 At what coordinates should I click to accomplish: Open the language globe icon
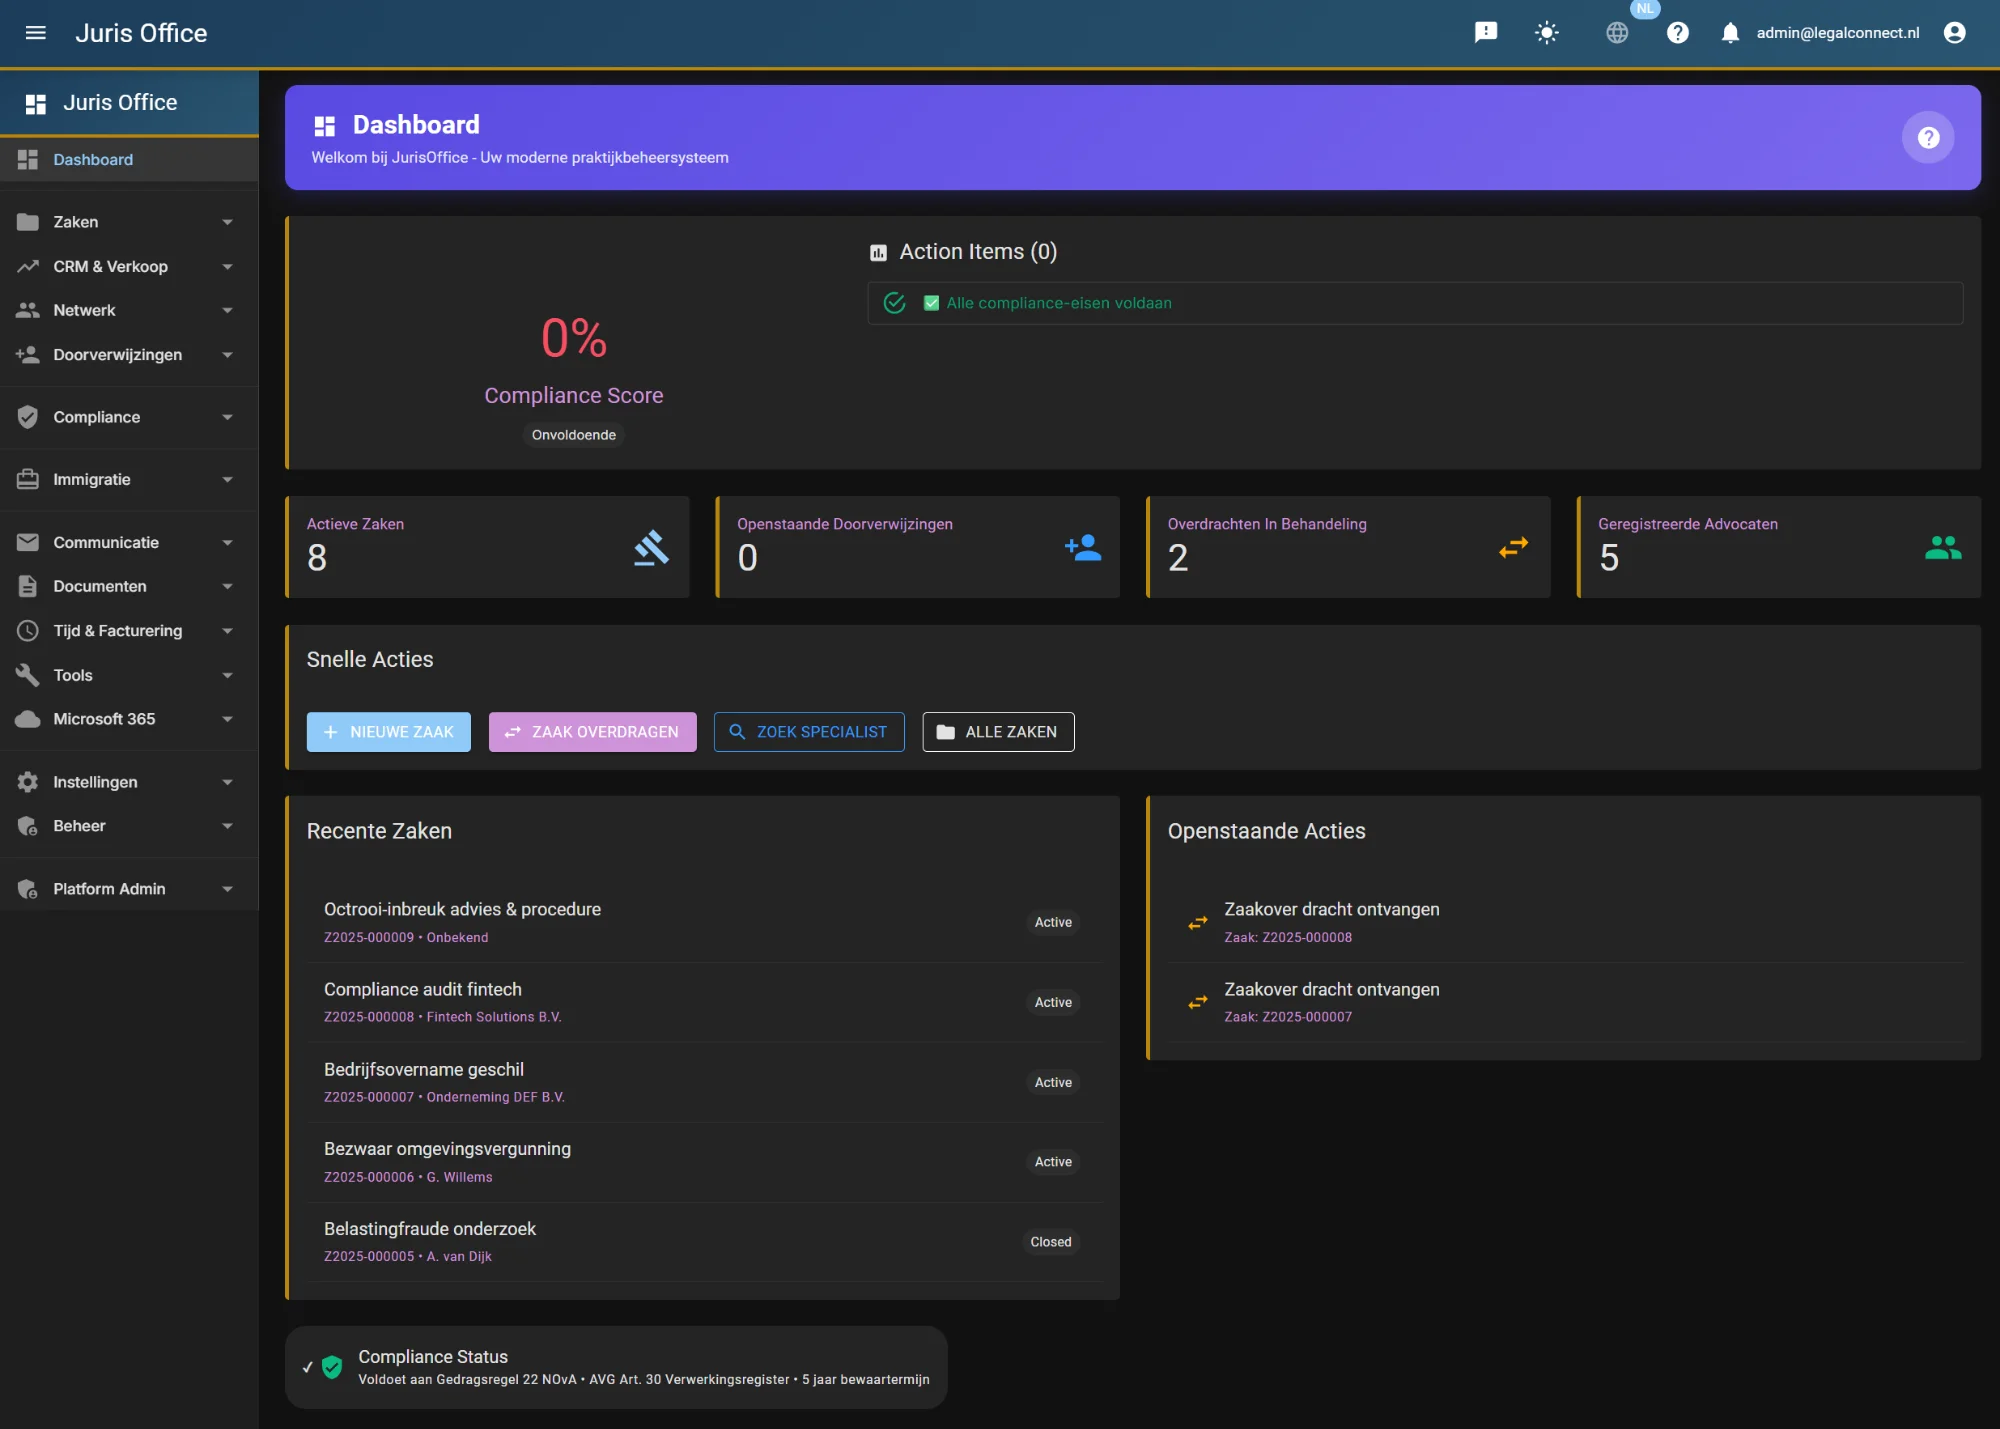click(1617, 33)
